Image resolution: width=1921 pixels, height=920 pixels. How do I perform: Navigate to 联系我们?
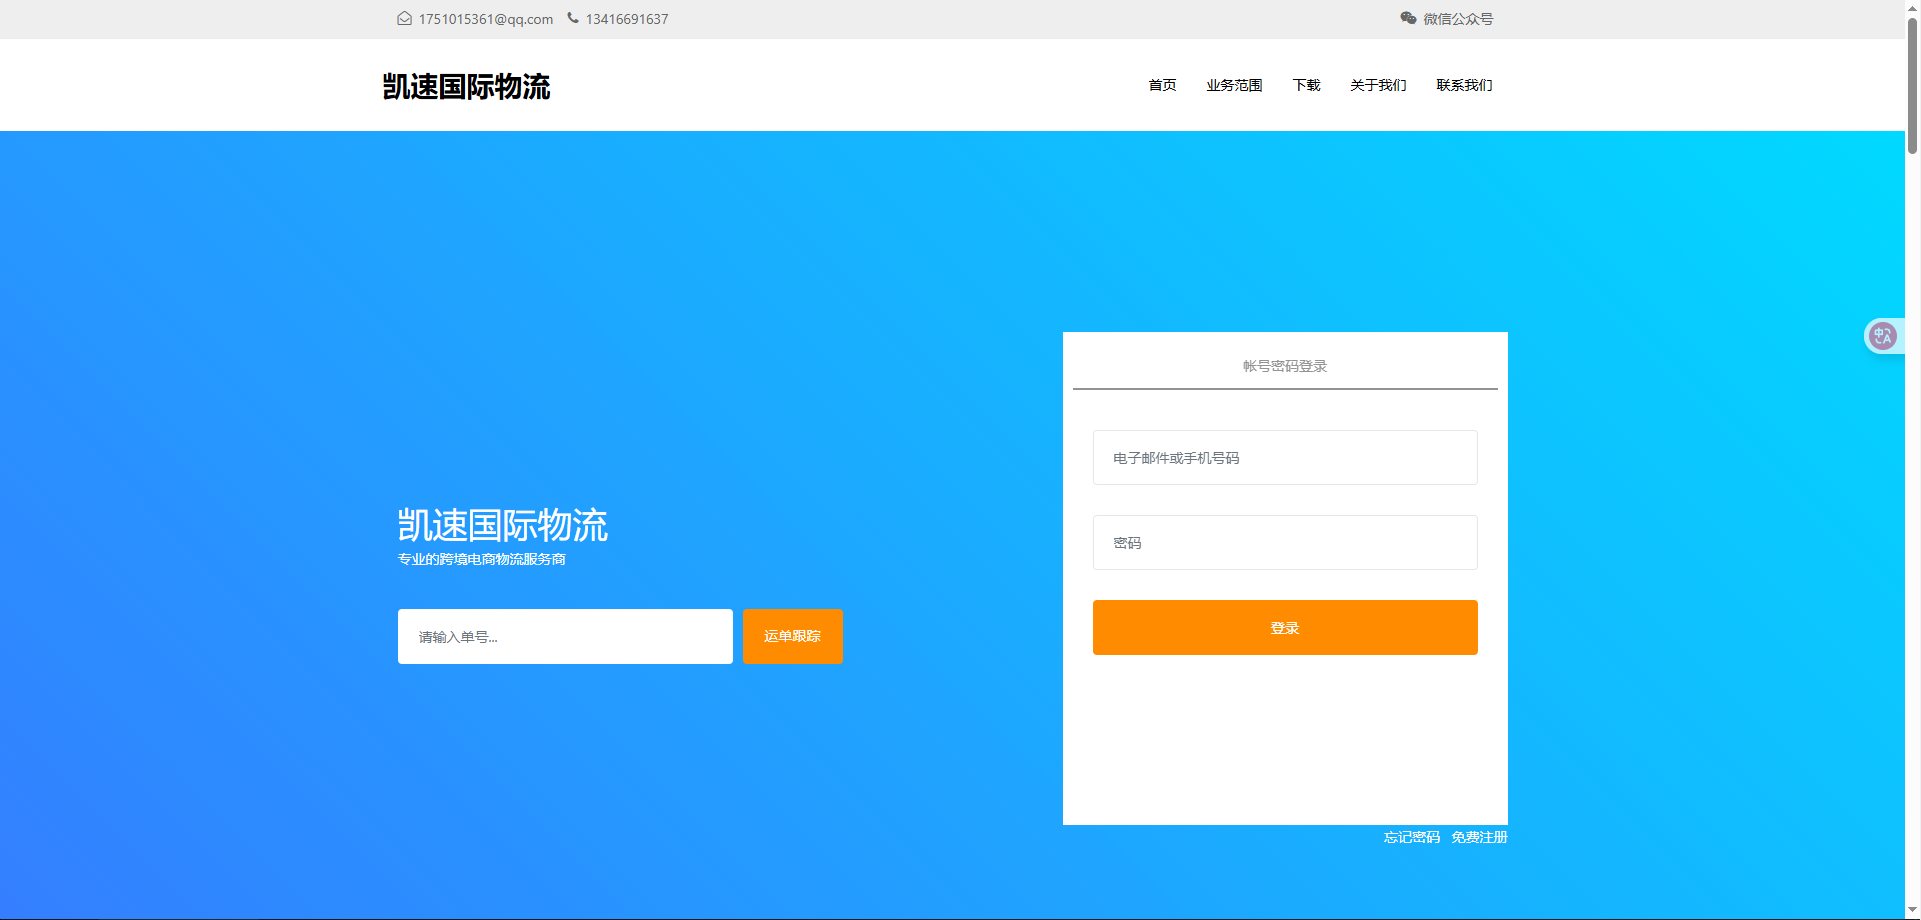(x=1464, y=85)
